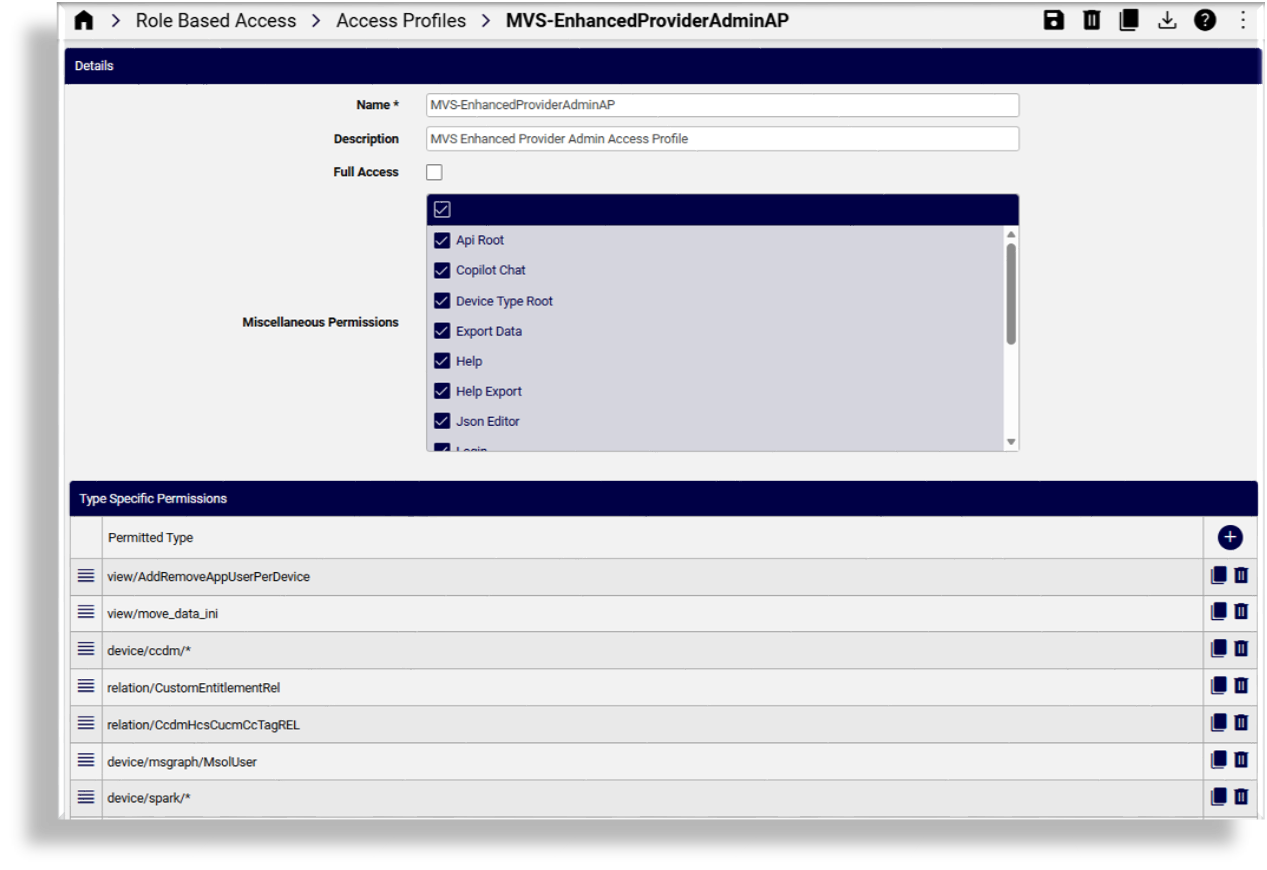This screenshot has width=1267, height=870.
Task: Open the three-dot overflow menu
Action: [1243, 20]
